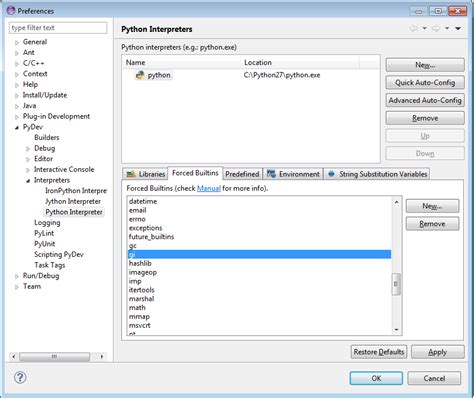The width and height of the screenshot is (474, 398).
Task: Select PyLint in the tree
Action: (x=44, y=233)
